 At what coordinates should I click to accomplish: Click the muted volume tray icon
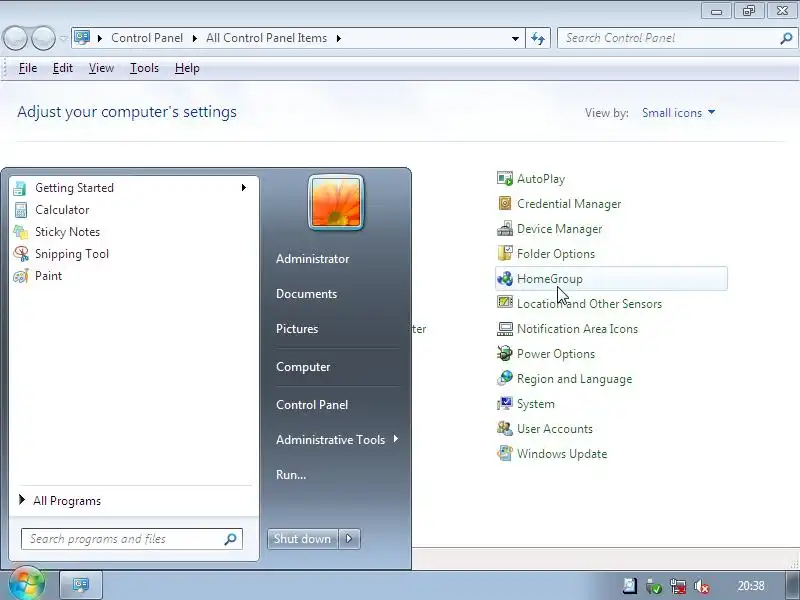tap(703, 586)
